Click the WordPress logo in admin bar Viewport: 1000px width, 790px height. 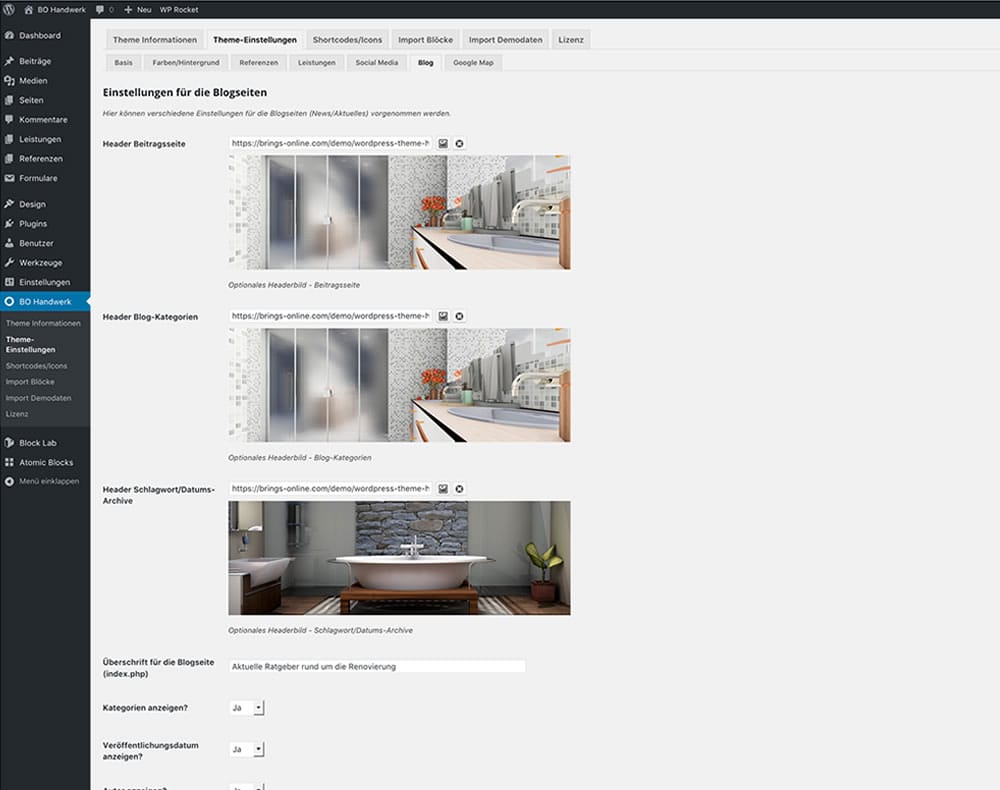pos(9,9)
